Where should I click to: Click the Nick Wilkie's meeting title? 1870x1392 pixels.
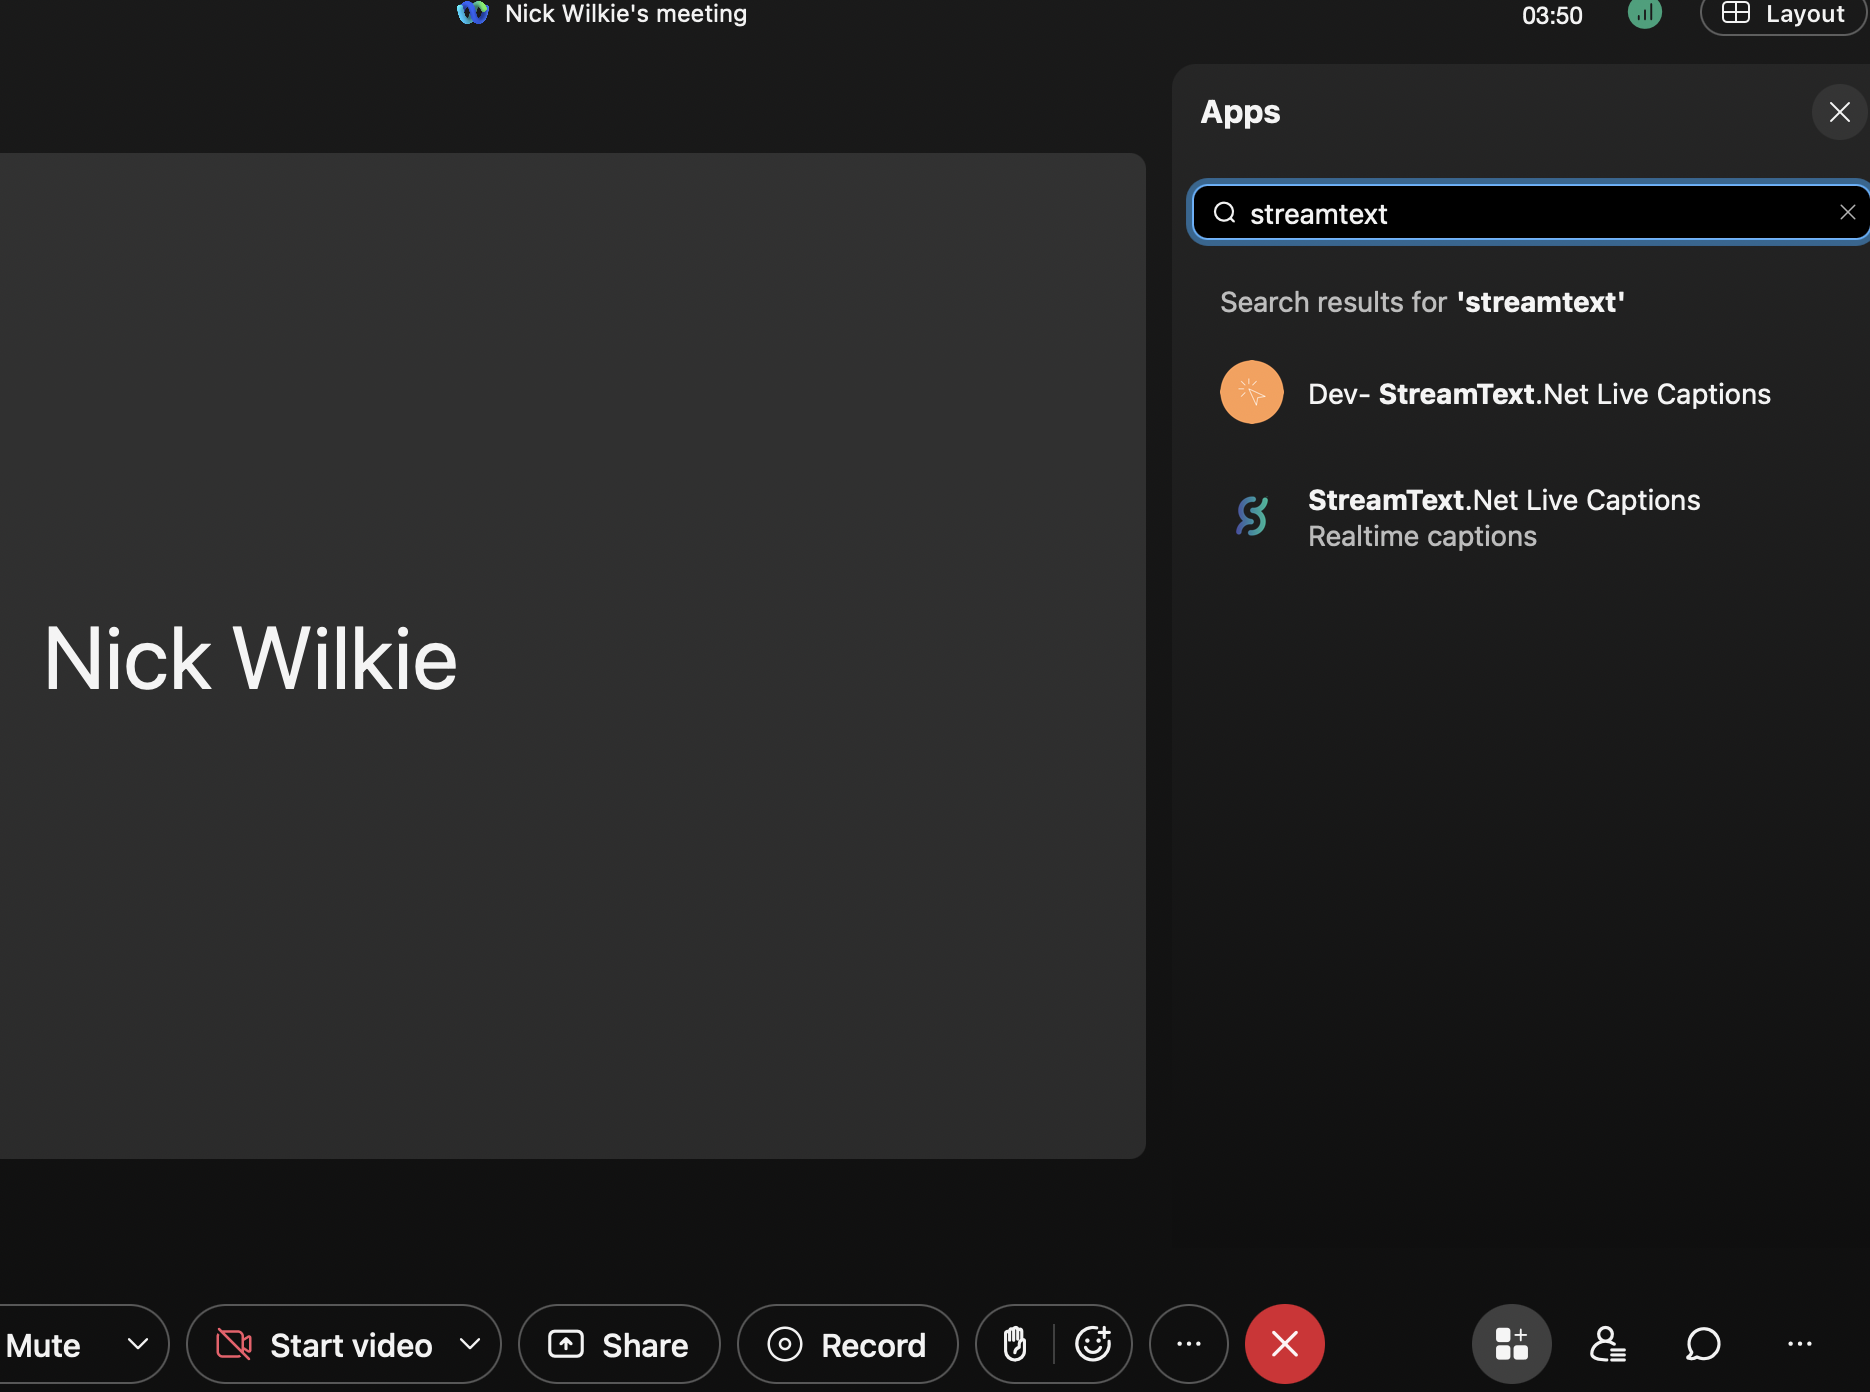[x=626, y=13]
